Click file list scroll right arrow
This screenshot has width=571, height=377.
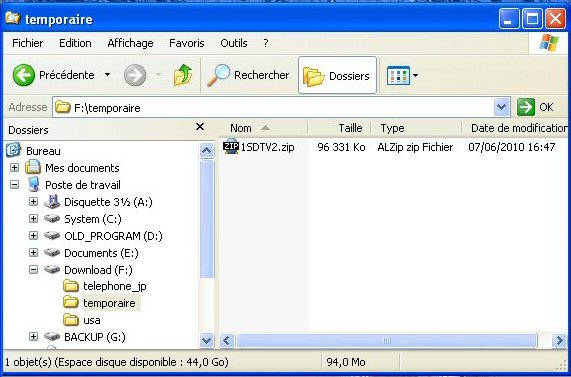coord(559,341)
